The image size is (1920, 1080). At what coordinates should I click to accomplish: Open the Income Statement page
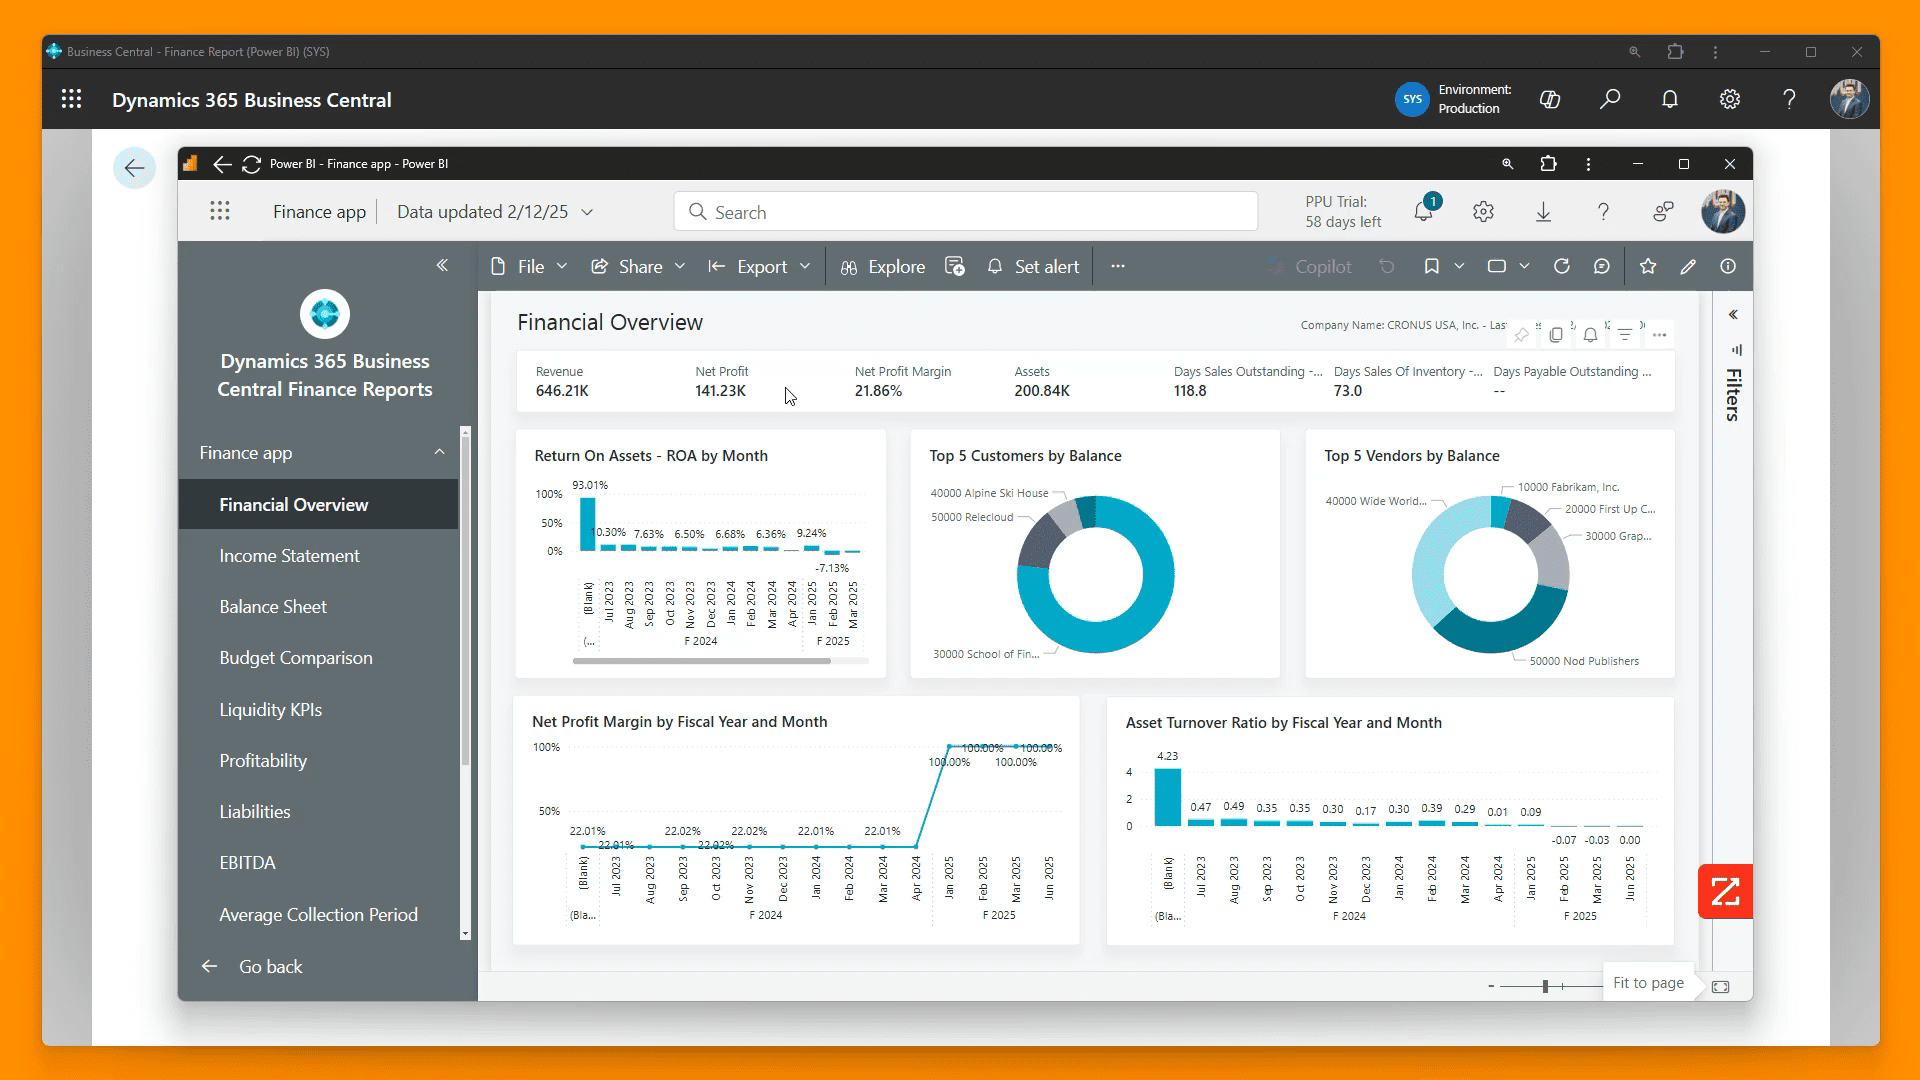[x=289, y=556]
